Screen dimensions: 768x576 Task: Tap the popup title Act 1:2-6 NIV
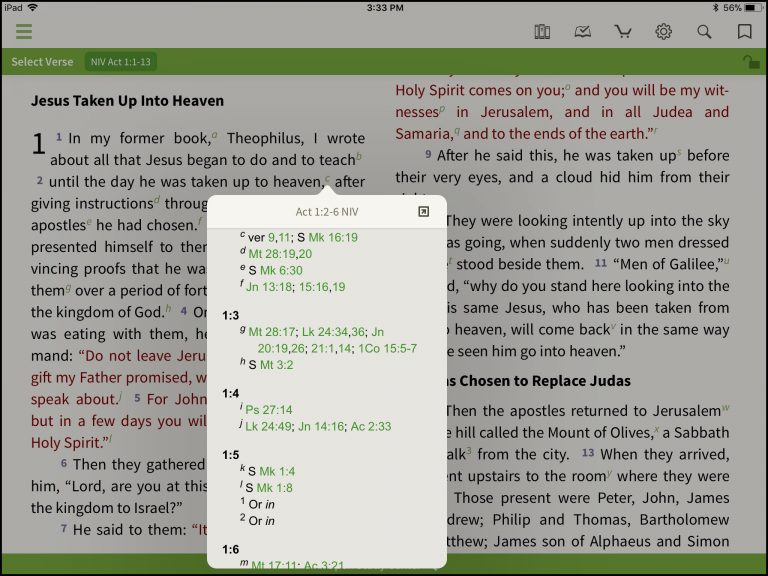pos(327,212)
